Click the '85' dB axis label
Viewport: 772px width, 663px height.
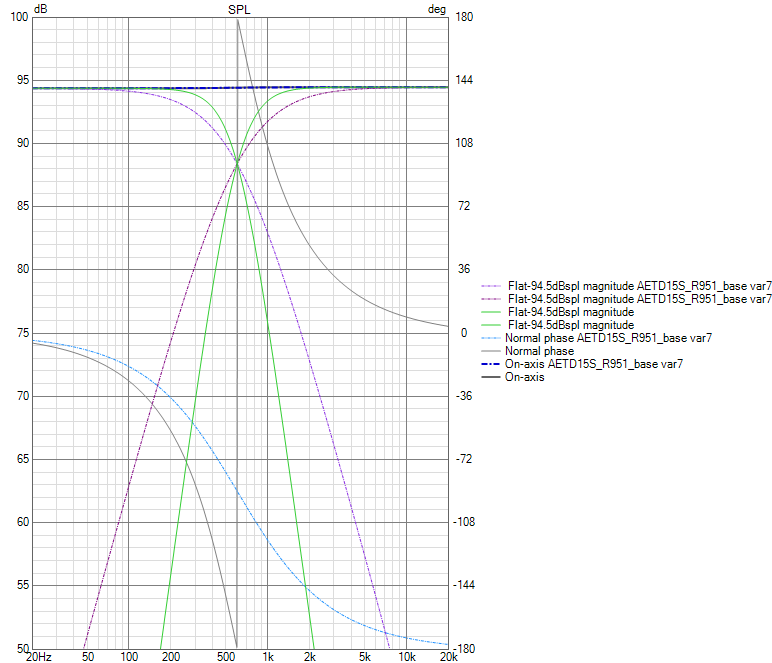(23, 206)
